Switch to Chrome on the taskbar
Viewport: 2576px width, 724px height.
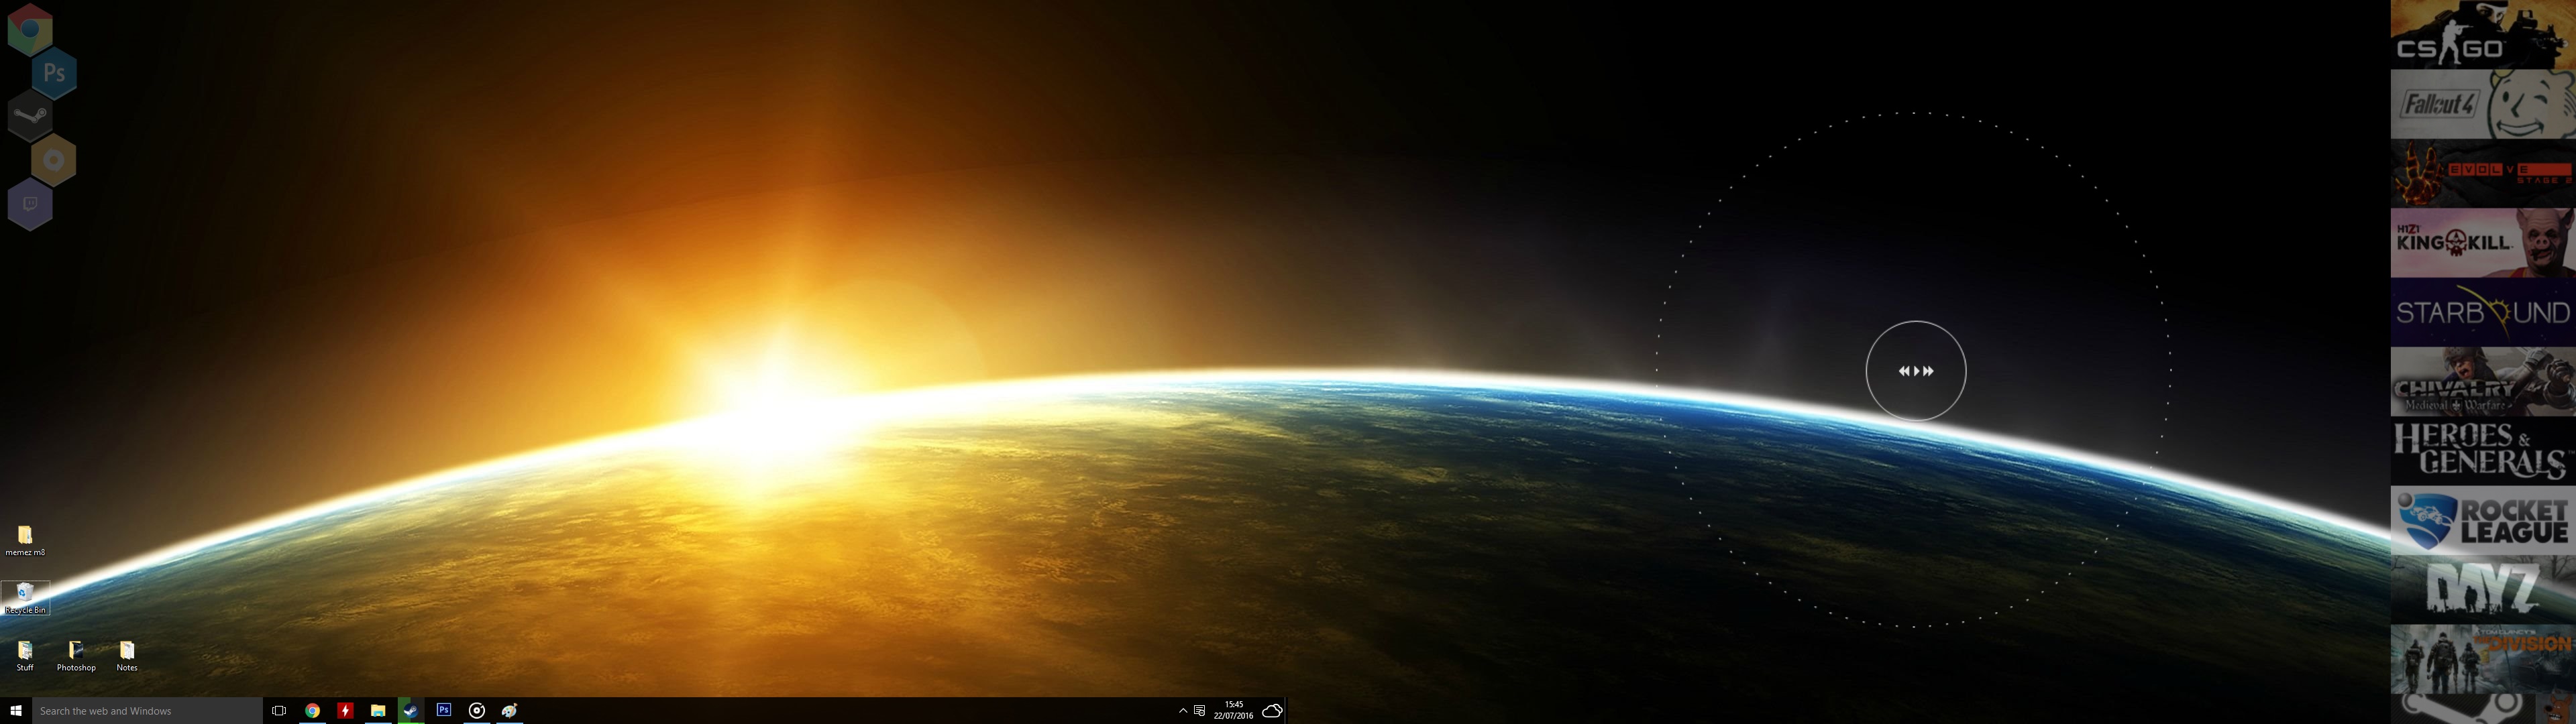pyautogui.click(x=312, y=711)
